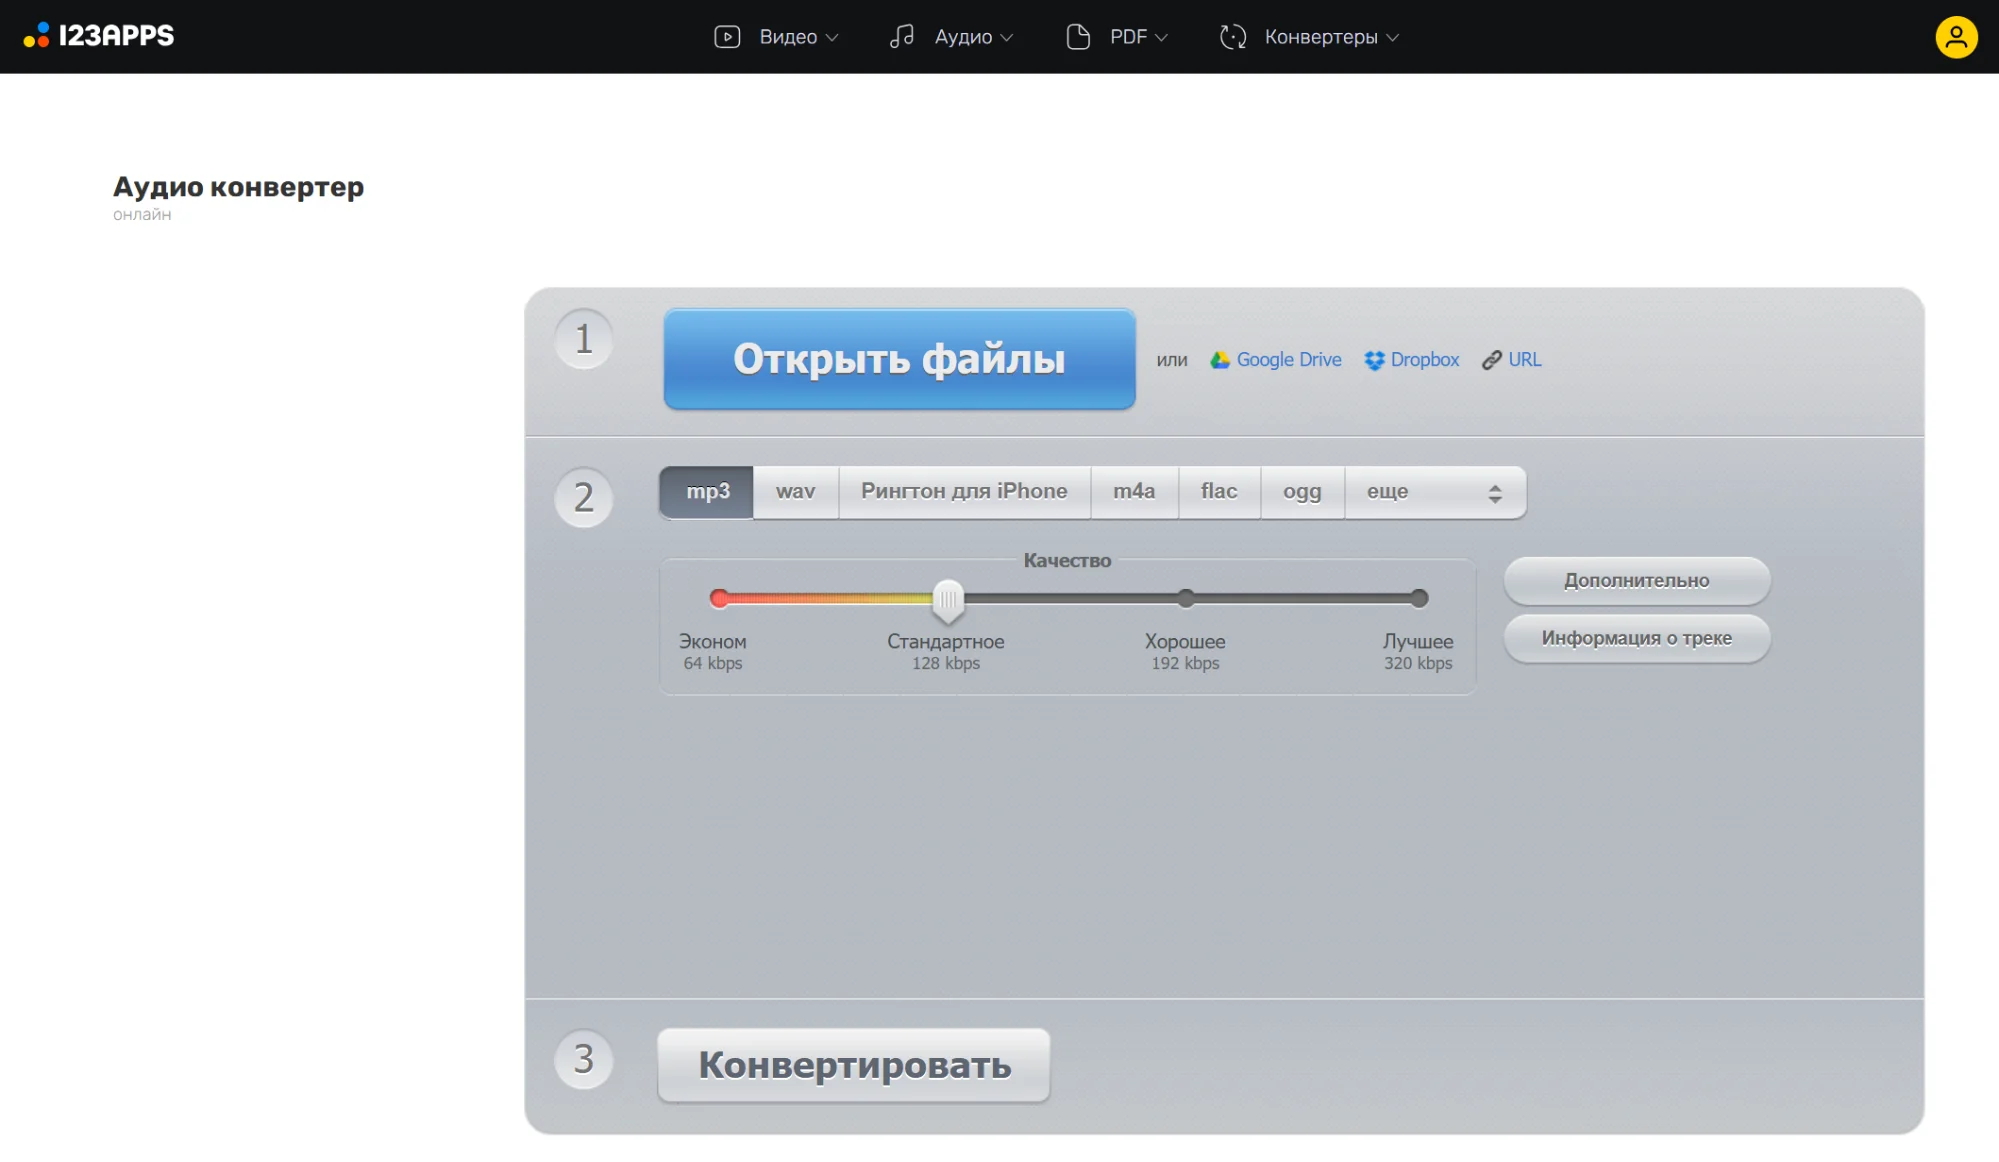The image size is (1999, 1162).
Task: Click the Аудио конвертер heading
Action: click(238, 187)
